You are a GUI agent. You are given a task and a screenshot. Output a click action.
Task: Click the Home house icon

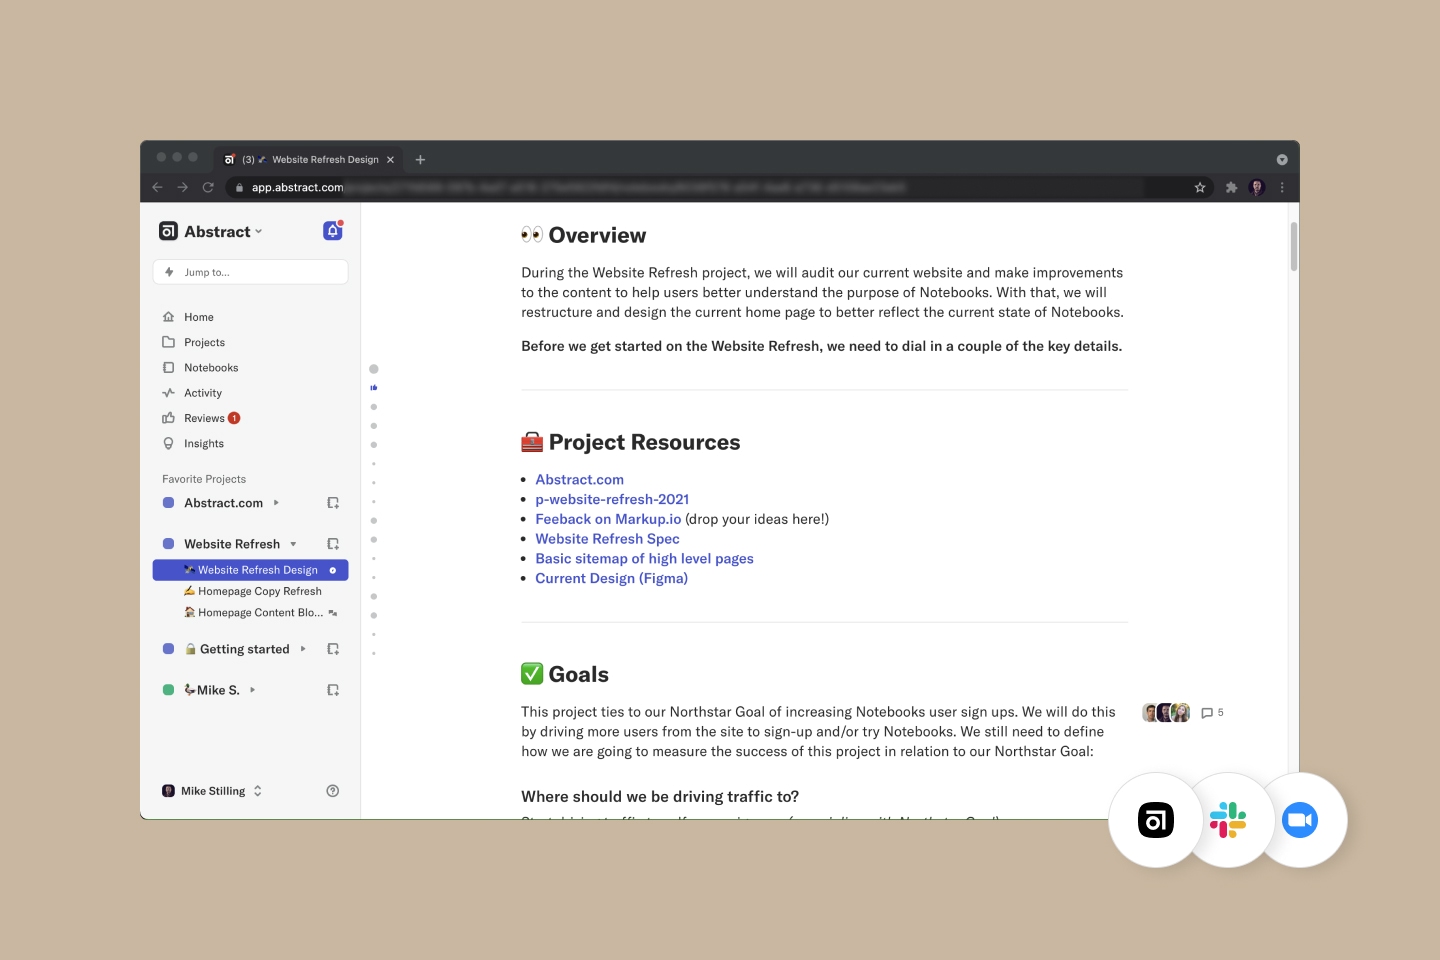click(x=168, y=317)
